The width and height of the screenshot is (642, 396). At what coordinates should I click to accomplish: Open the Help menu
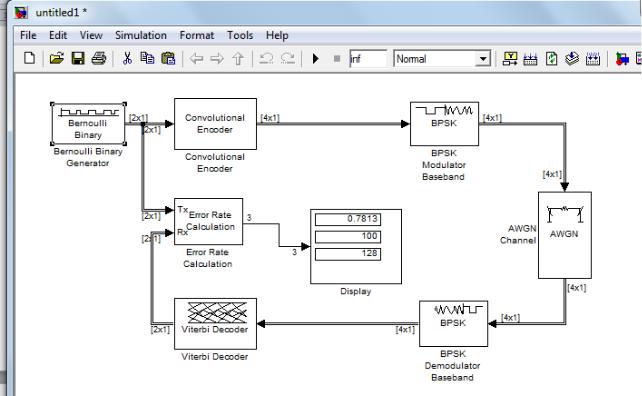click(x=277, y=35)
